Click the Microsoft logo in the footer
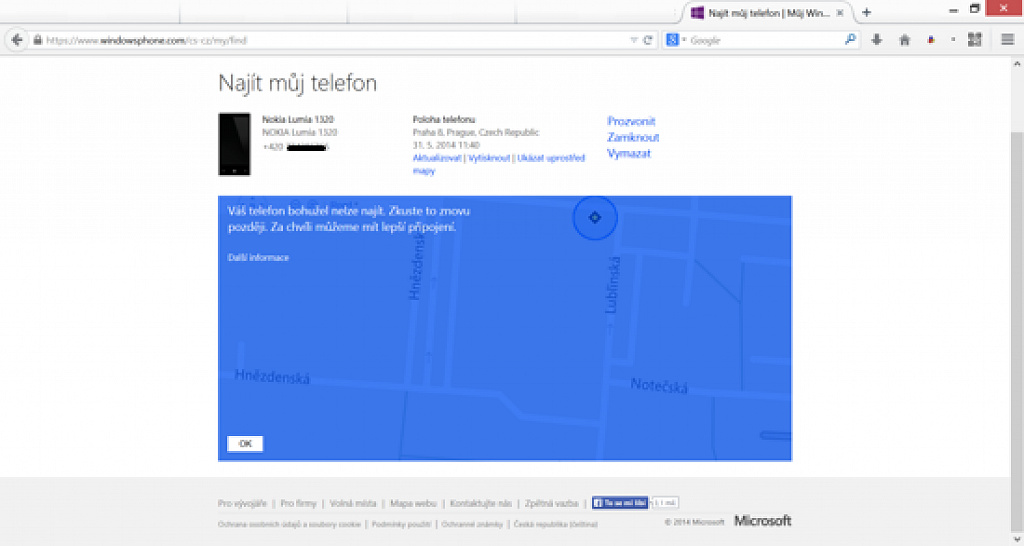This screenshot has width=1024, height=546. click(763, 521)
